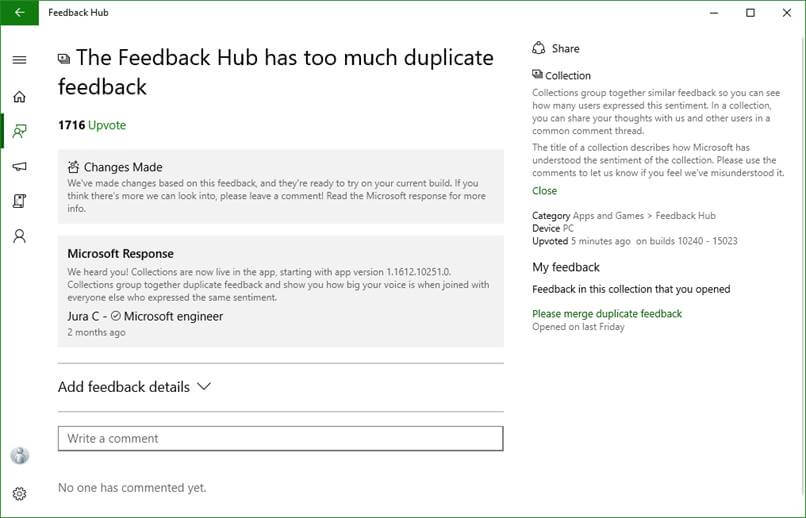Click the 'My feedback' heading

click(566, 267)
